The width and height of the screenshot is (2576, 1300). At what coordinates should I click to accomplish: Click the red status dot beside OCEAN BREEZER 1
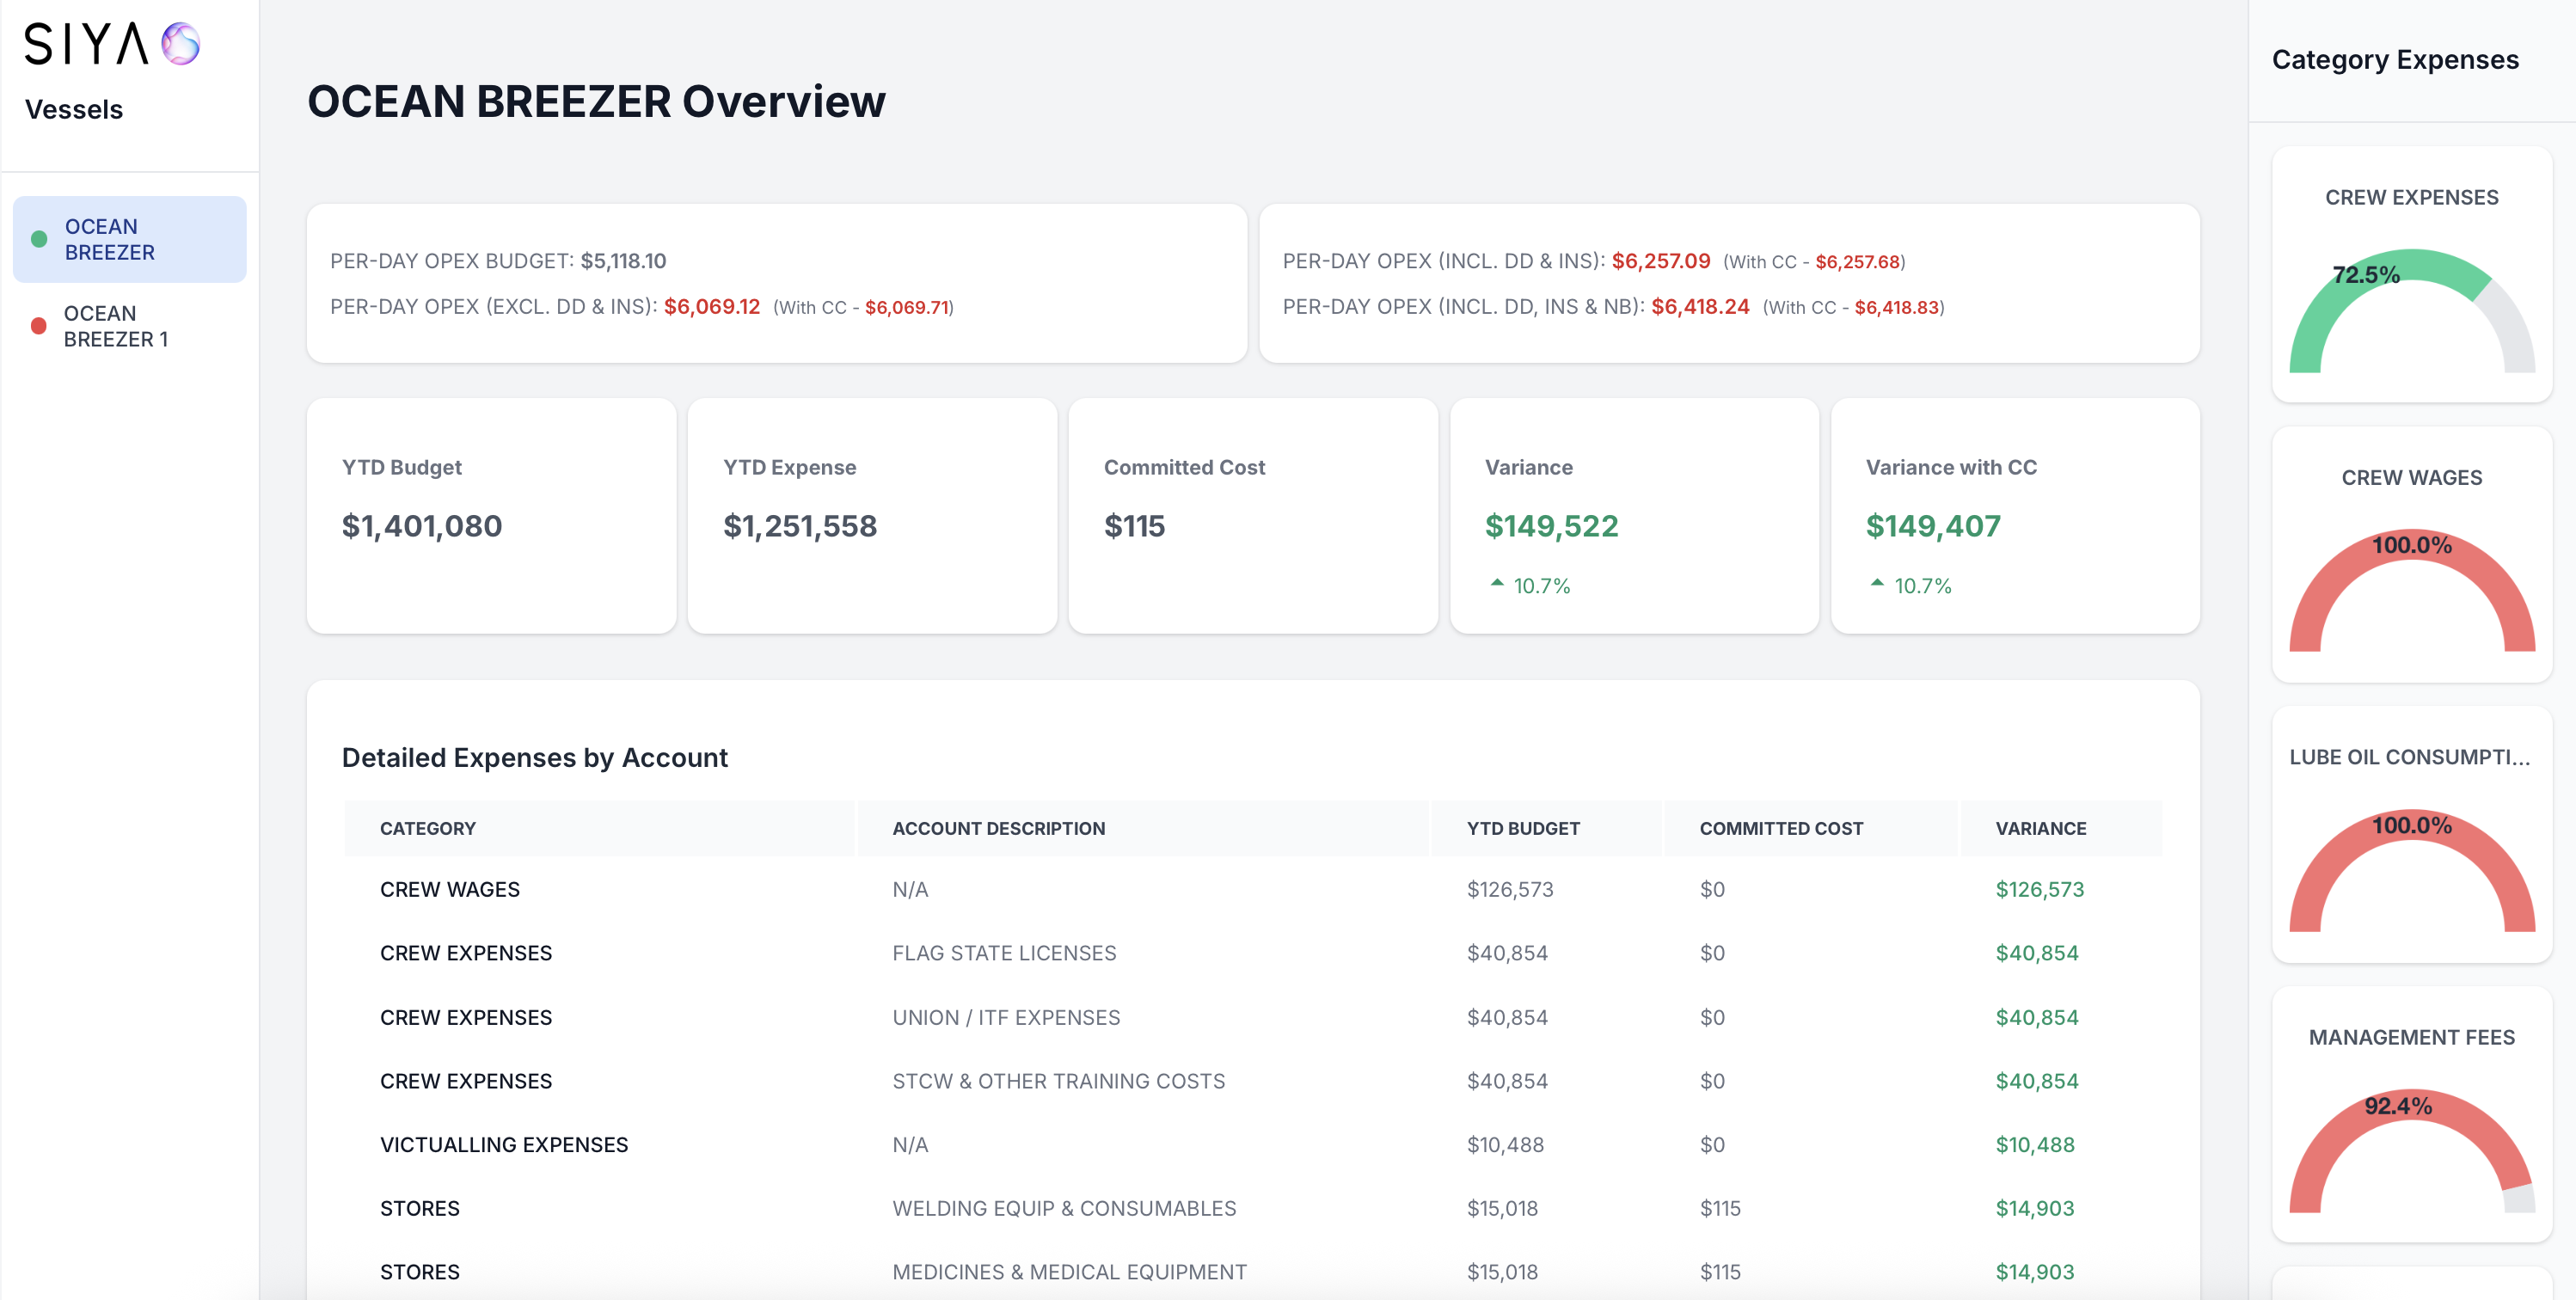40,325
